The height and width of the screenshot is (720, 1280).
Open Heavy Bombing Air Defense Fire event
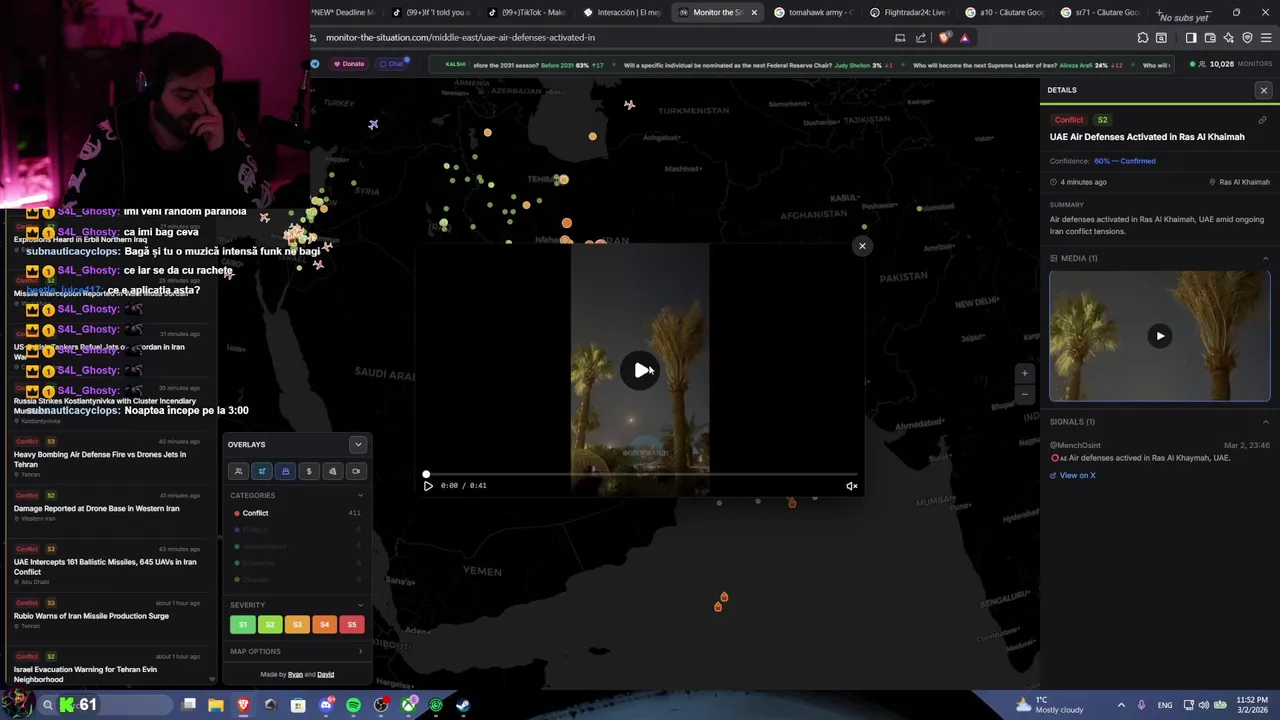(x=108, y=458)
